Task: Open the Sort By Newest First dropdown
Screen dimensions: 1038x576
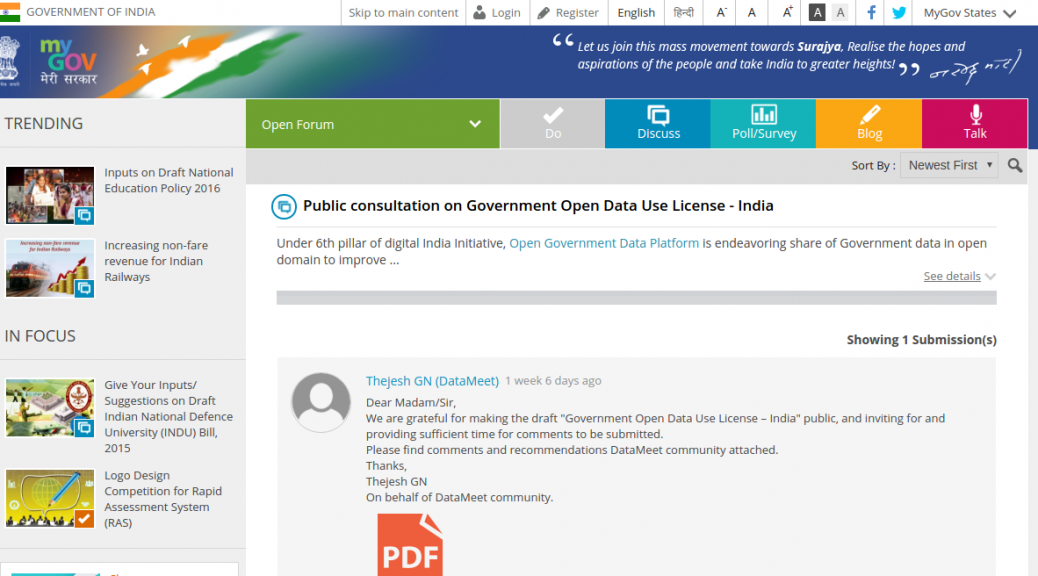Action: (949, 166)
